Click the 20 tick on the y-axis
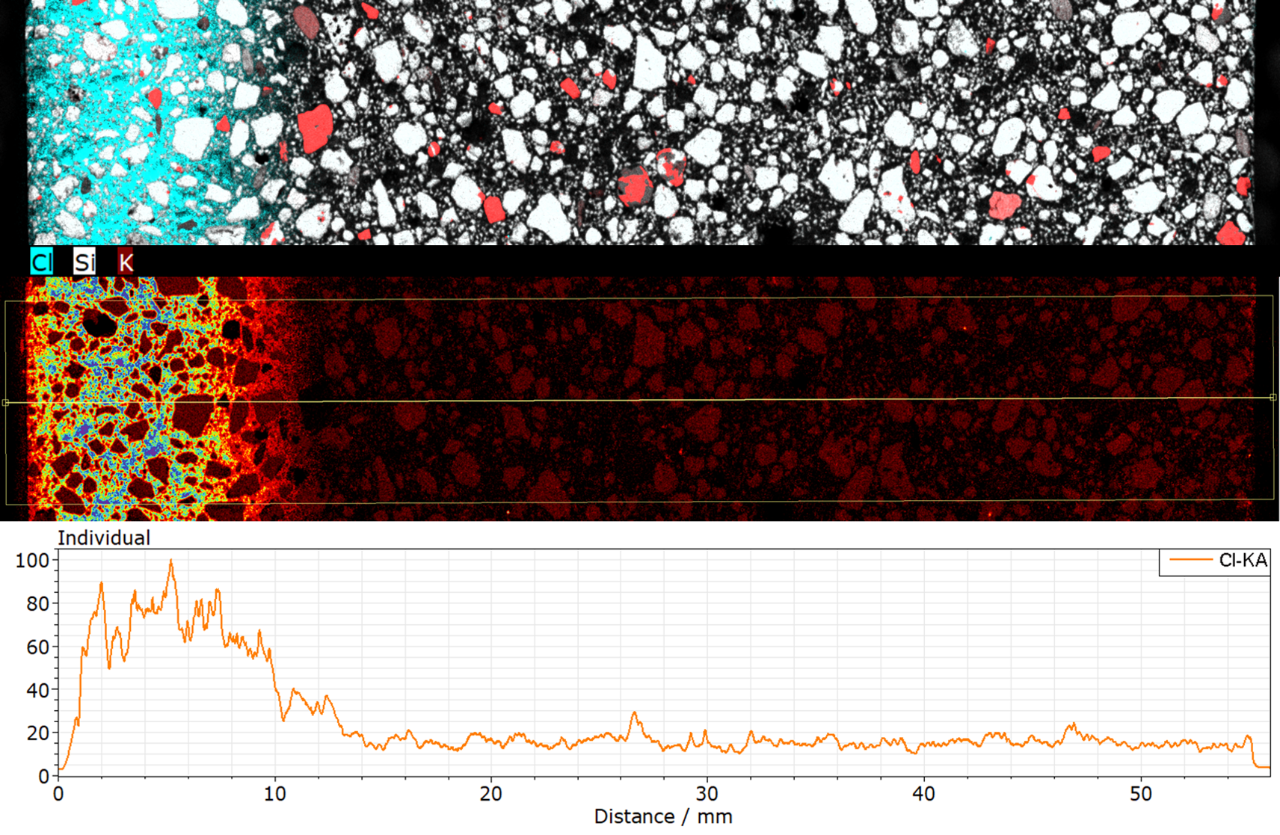The width and height of the screenshot is (1280, 835). point(38,733)
